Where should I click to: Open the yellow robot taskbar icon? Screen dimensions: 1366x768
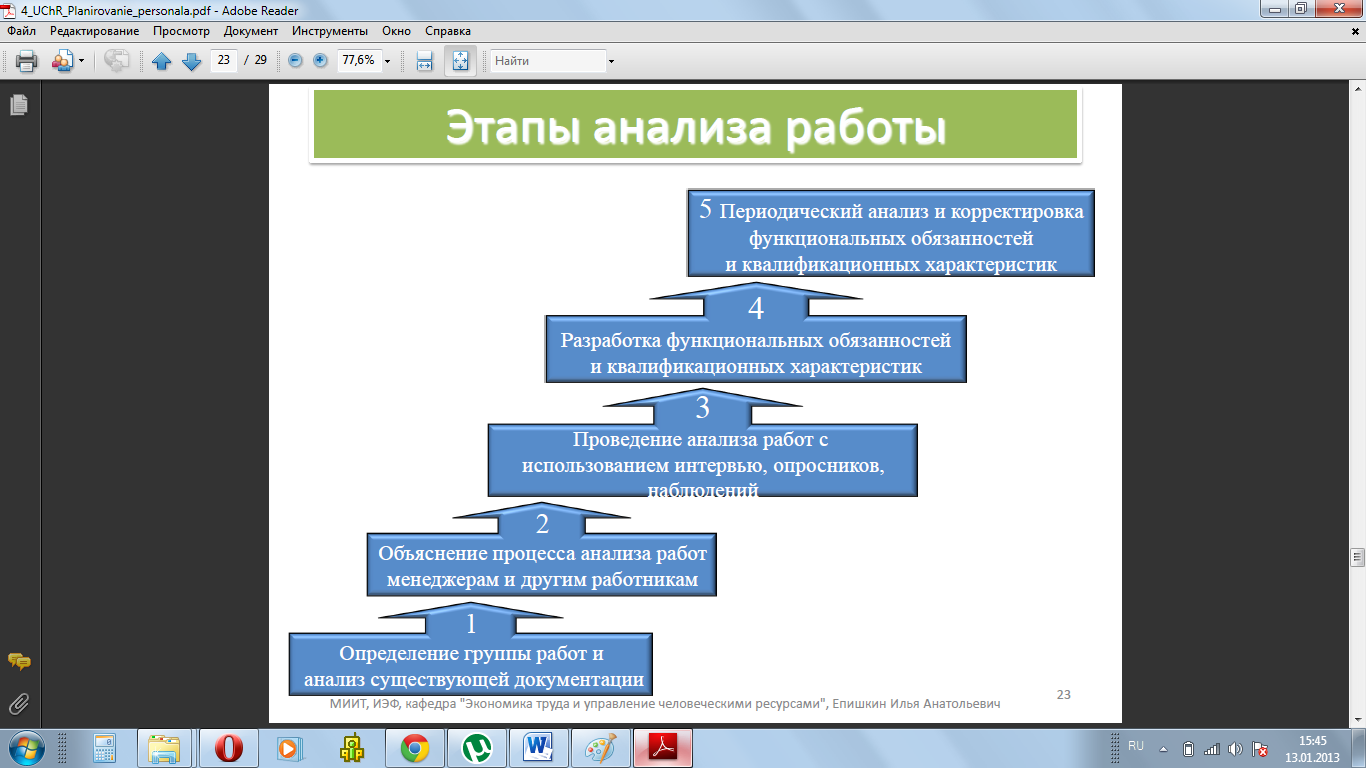tap(351, 748)
